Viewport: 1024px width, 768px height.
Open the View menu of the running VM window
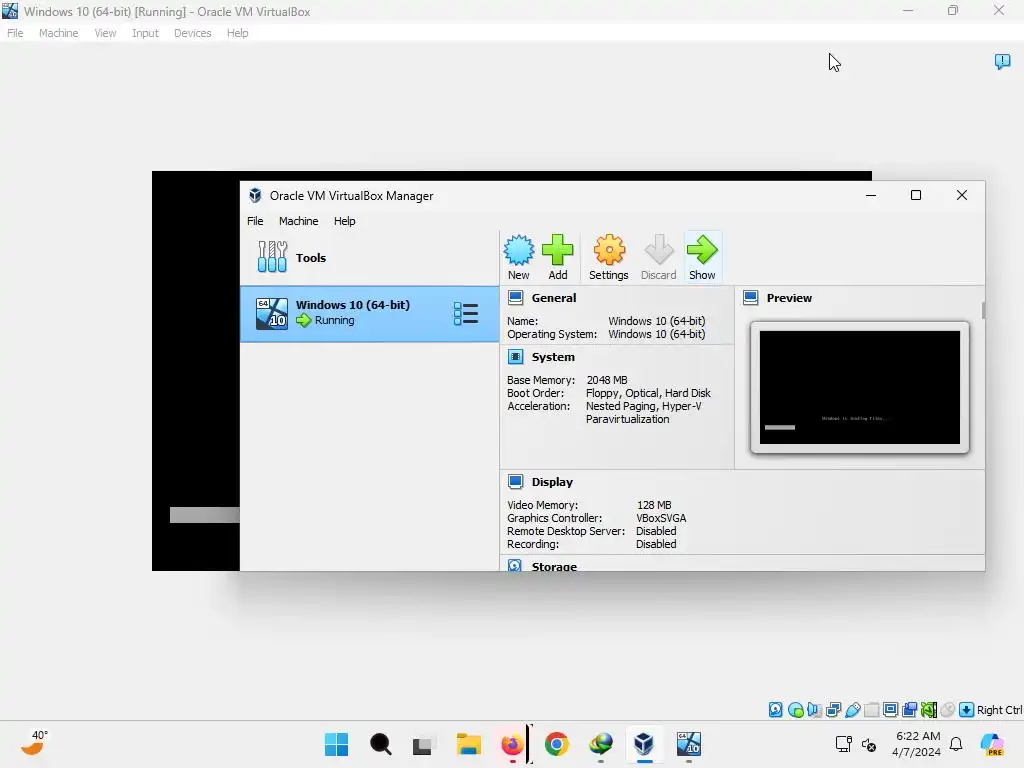(x=105, y=33)
